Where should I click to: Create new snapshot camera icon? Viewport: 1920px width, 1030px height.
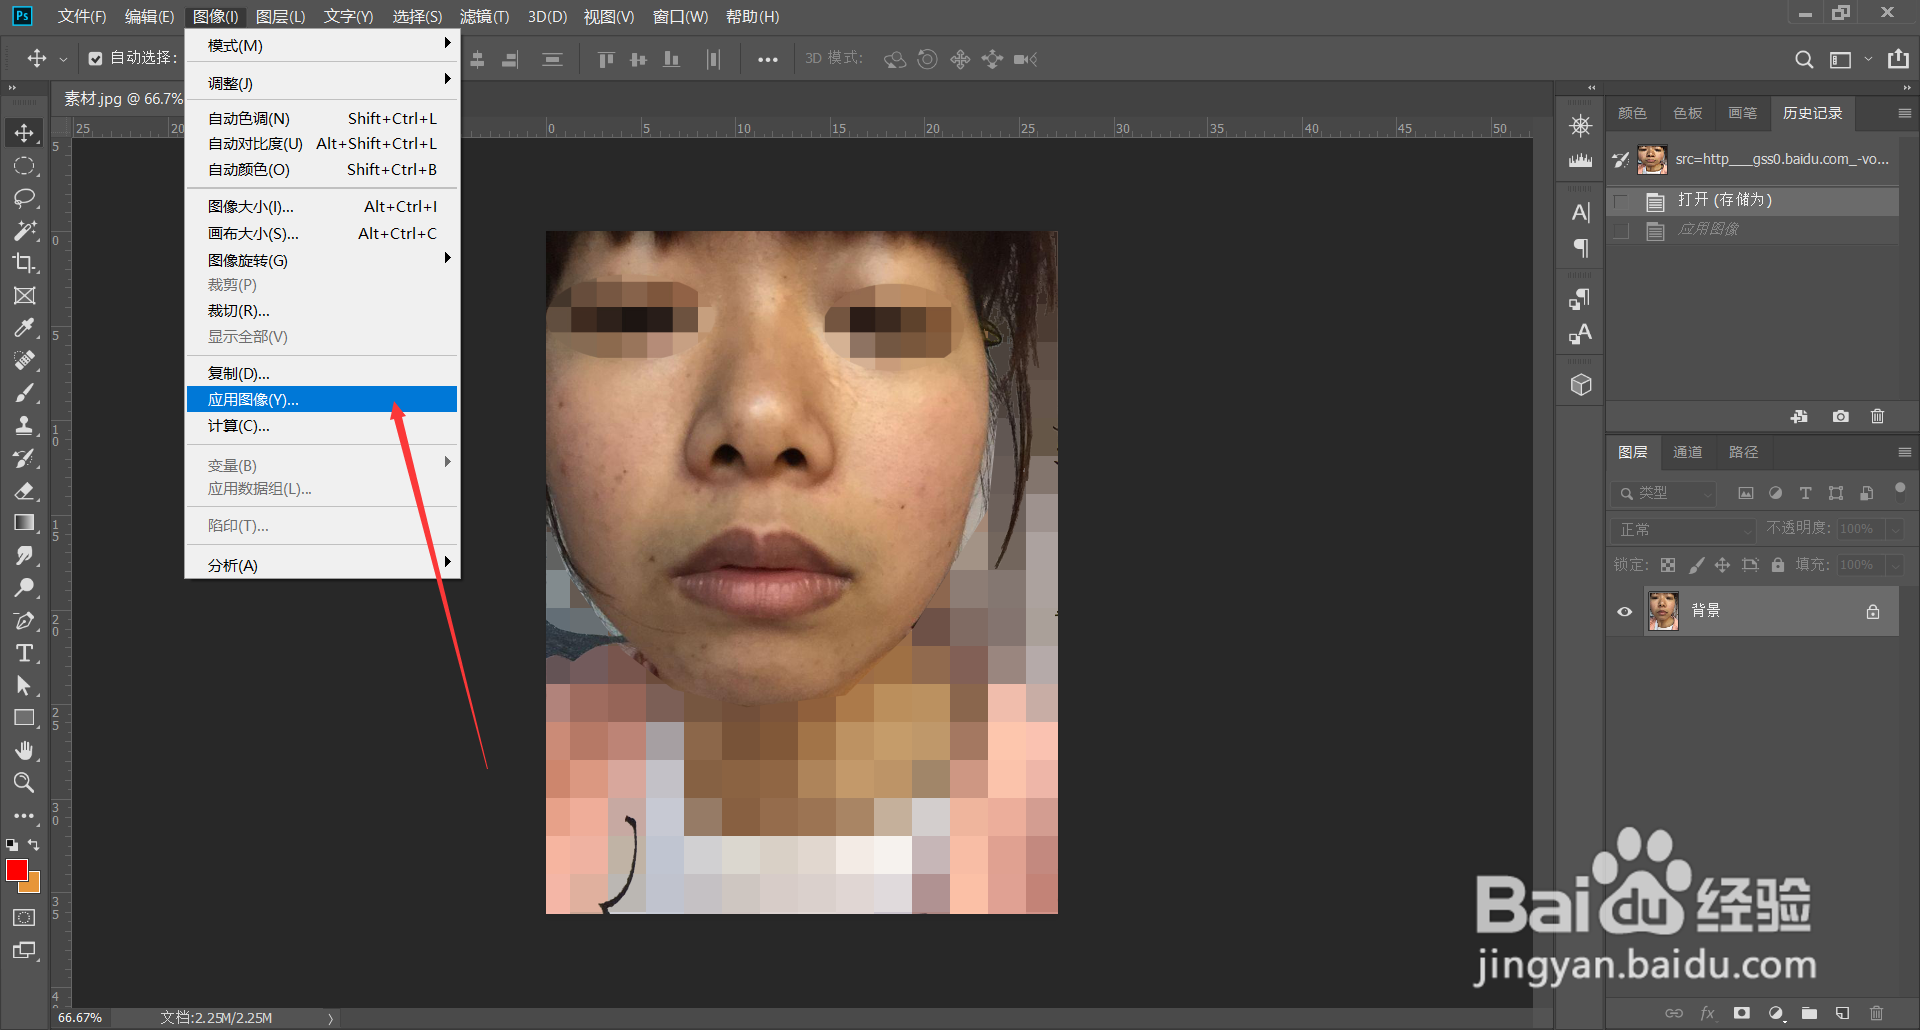pos(1840,417)
